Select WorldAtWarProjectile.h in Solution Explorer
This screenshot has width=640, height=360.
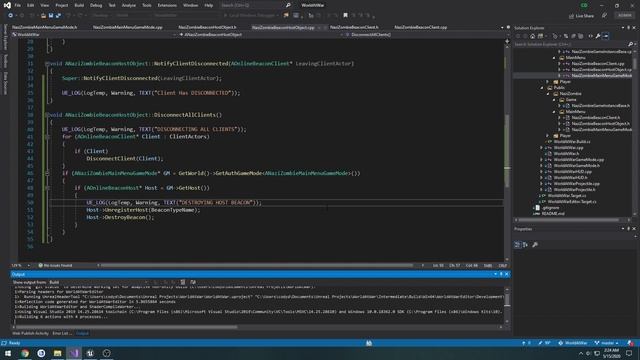pyautogui.click(x=574, y=189)
